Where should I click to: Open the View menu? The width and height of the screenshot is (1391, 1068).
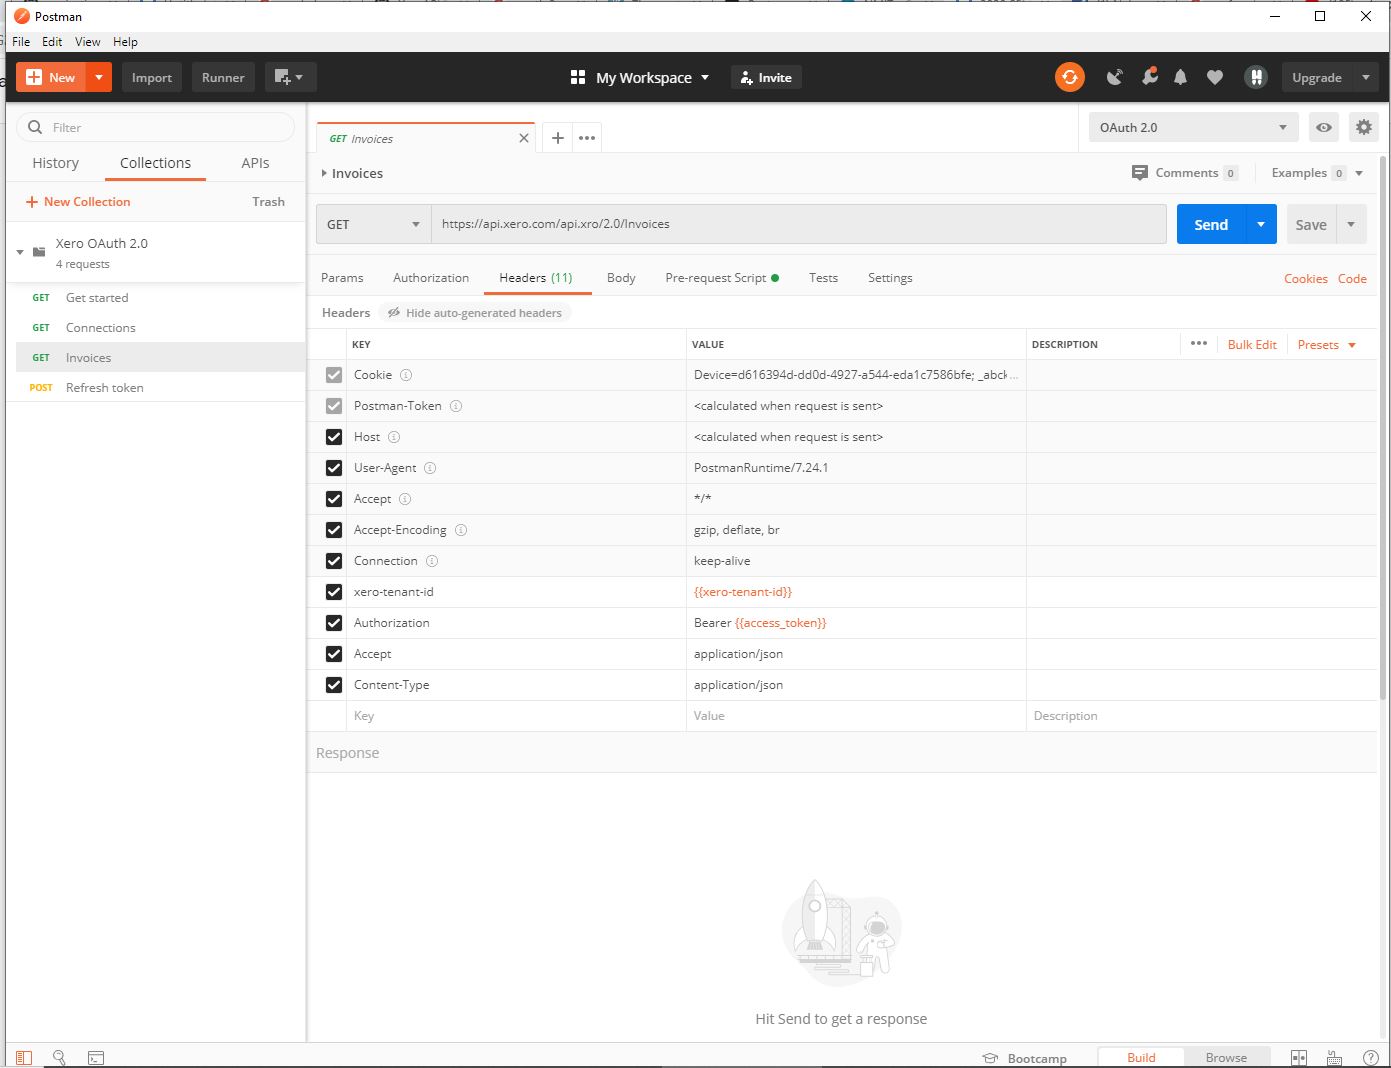(x=88, y=42)
